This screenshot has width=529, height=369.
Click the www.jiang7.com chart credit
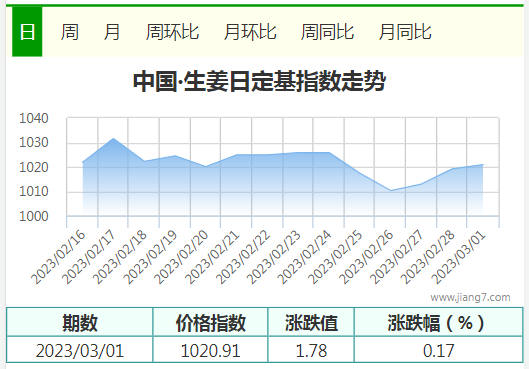pyautogui.click(x=470, y=297)
